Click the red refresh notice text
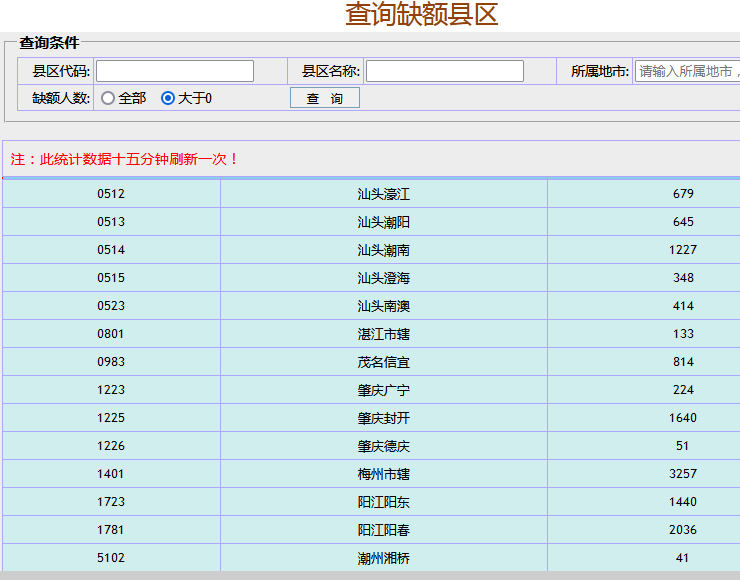Image resolution: width=740 pixels, height=580 pixels. [x=125, y=159]
